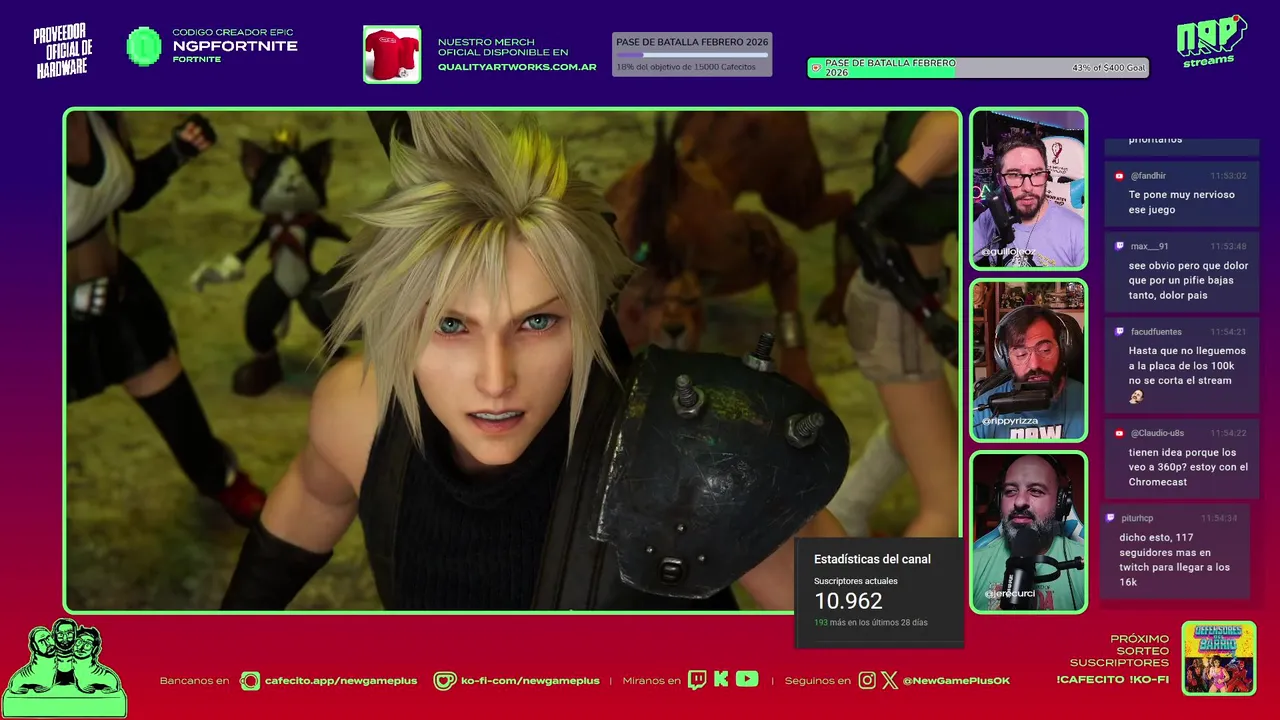Click the @NewGamePlusOK handle
This screenshot has height=720, width=1280.
click(x=956, y=681)
